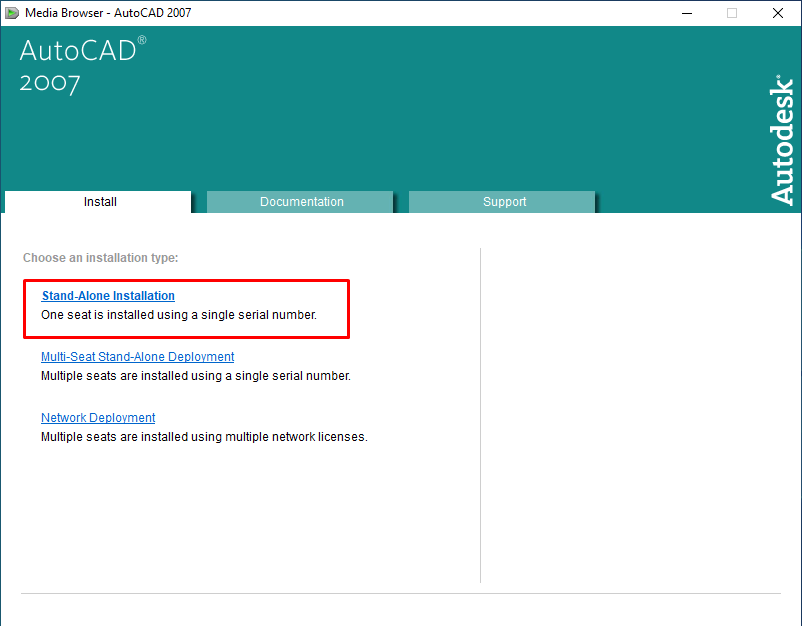Open Multi-Seat Stand-Alone Deployment link
Viewport: 802px width, 626px height.
[137, 357]
